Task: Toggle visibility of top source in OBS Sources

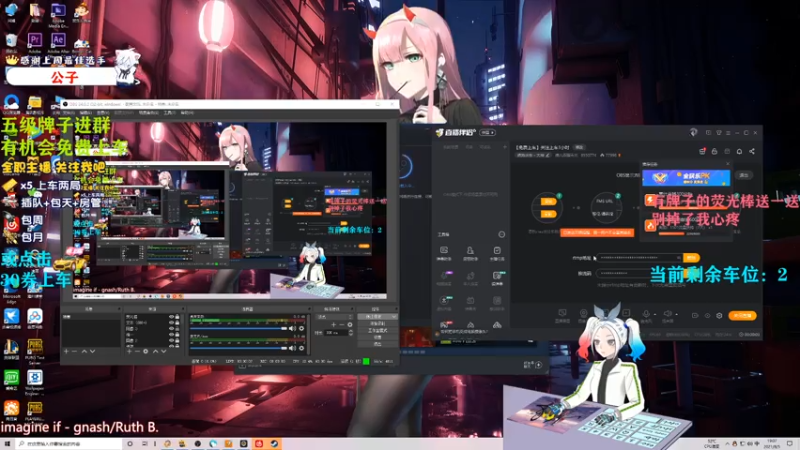Action: 171,317
